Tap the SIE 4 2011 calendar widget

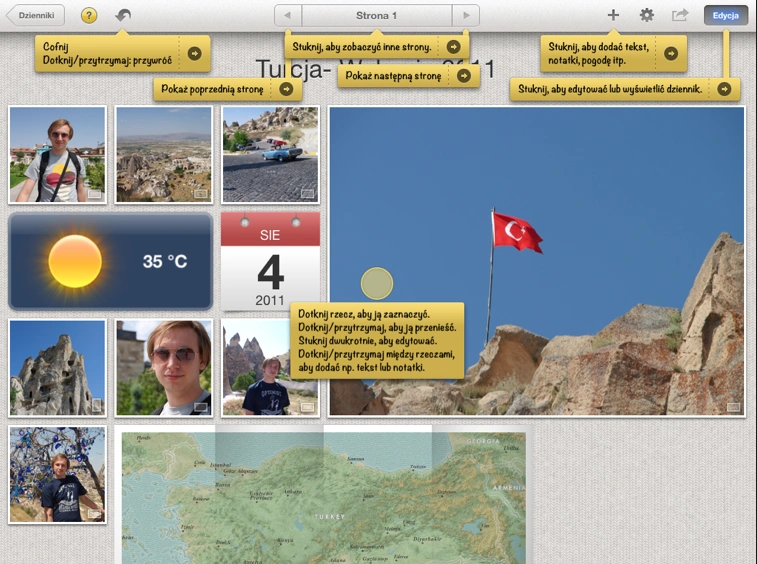coord(270,261)
